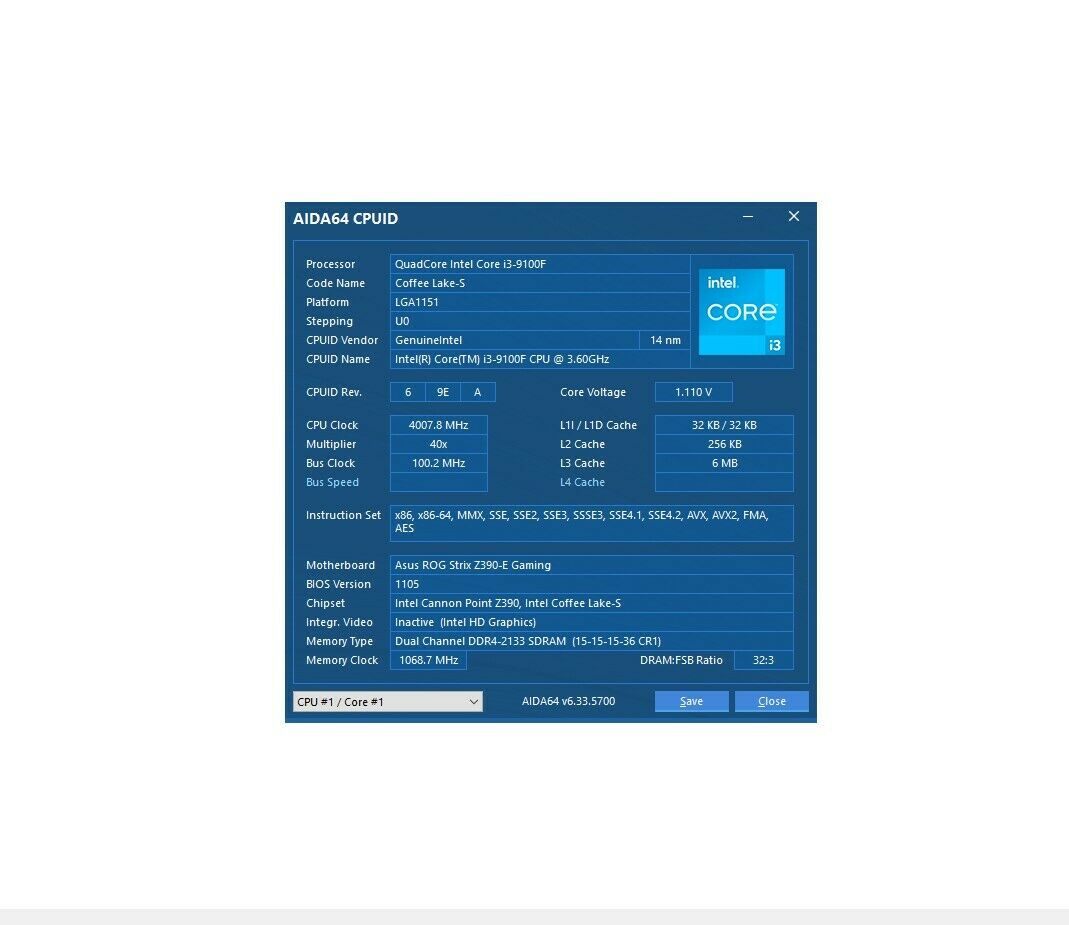Click the 256 KB L2 cache value
The width and height of the screenshot is (1069, 925).
[724, 444]
